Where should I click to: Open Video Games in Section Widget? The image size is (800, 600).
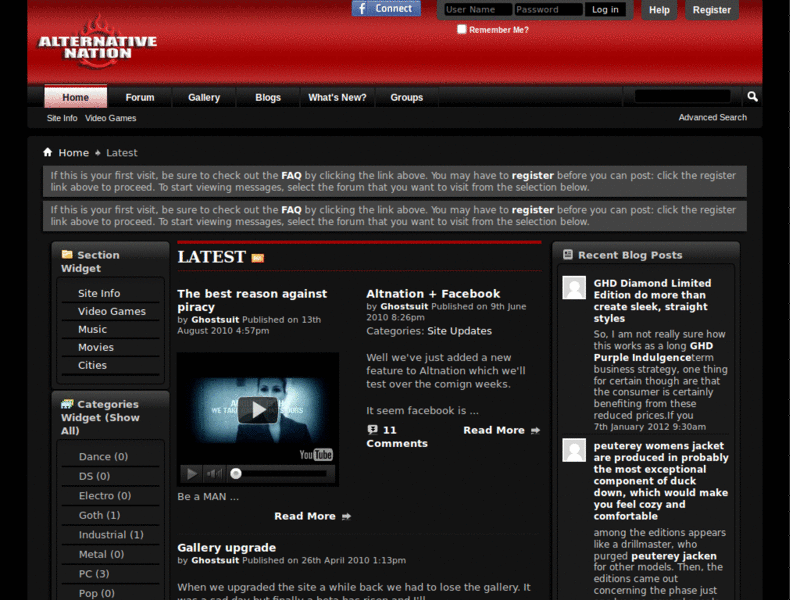(112, 311)
